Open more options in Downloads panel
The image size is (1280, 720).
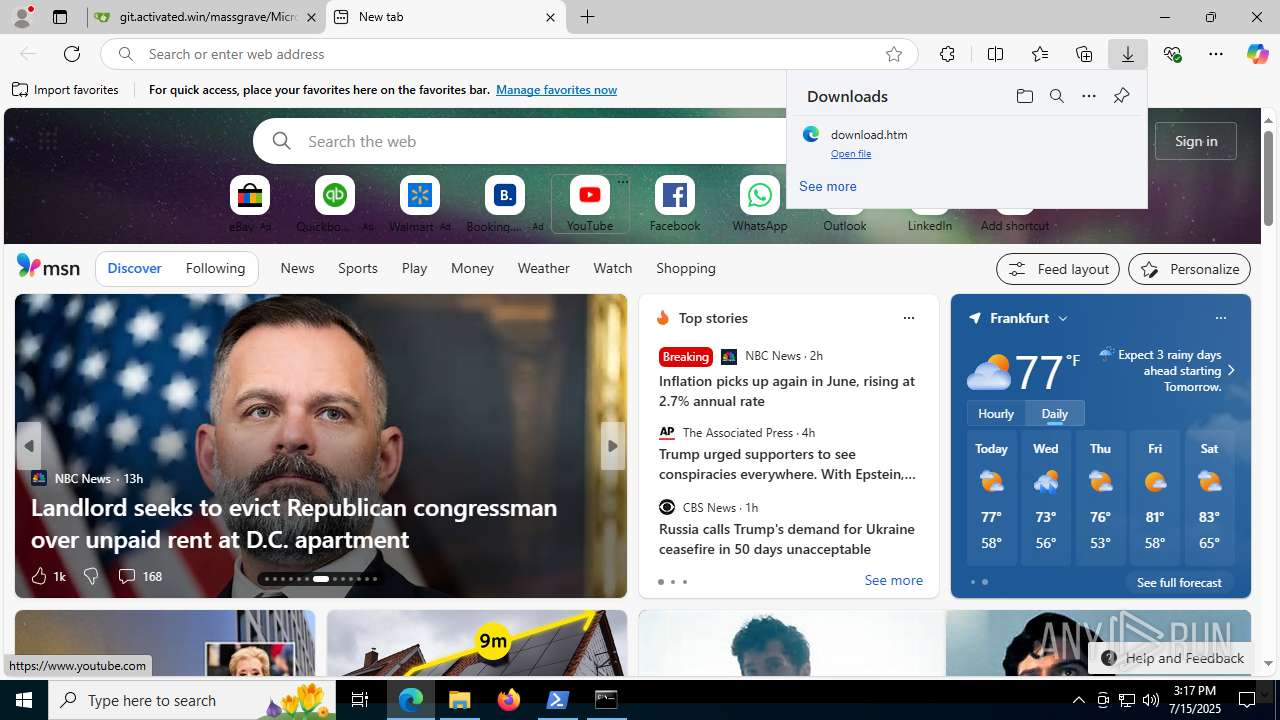[1088, 96]
